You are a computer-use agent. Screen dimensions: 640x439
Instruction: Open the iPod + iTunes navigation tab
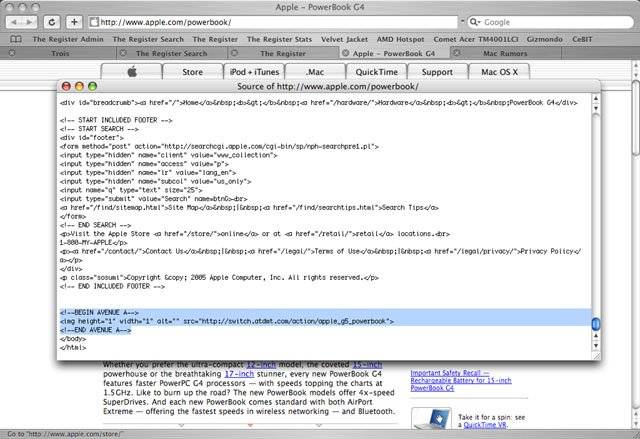(x=254, y=72)
